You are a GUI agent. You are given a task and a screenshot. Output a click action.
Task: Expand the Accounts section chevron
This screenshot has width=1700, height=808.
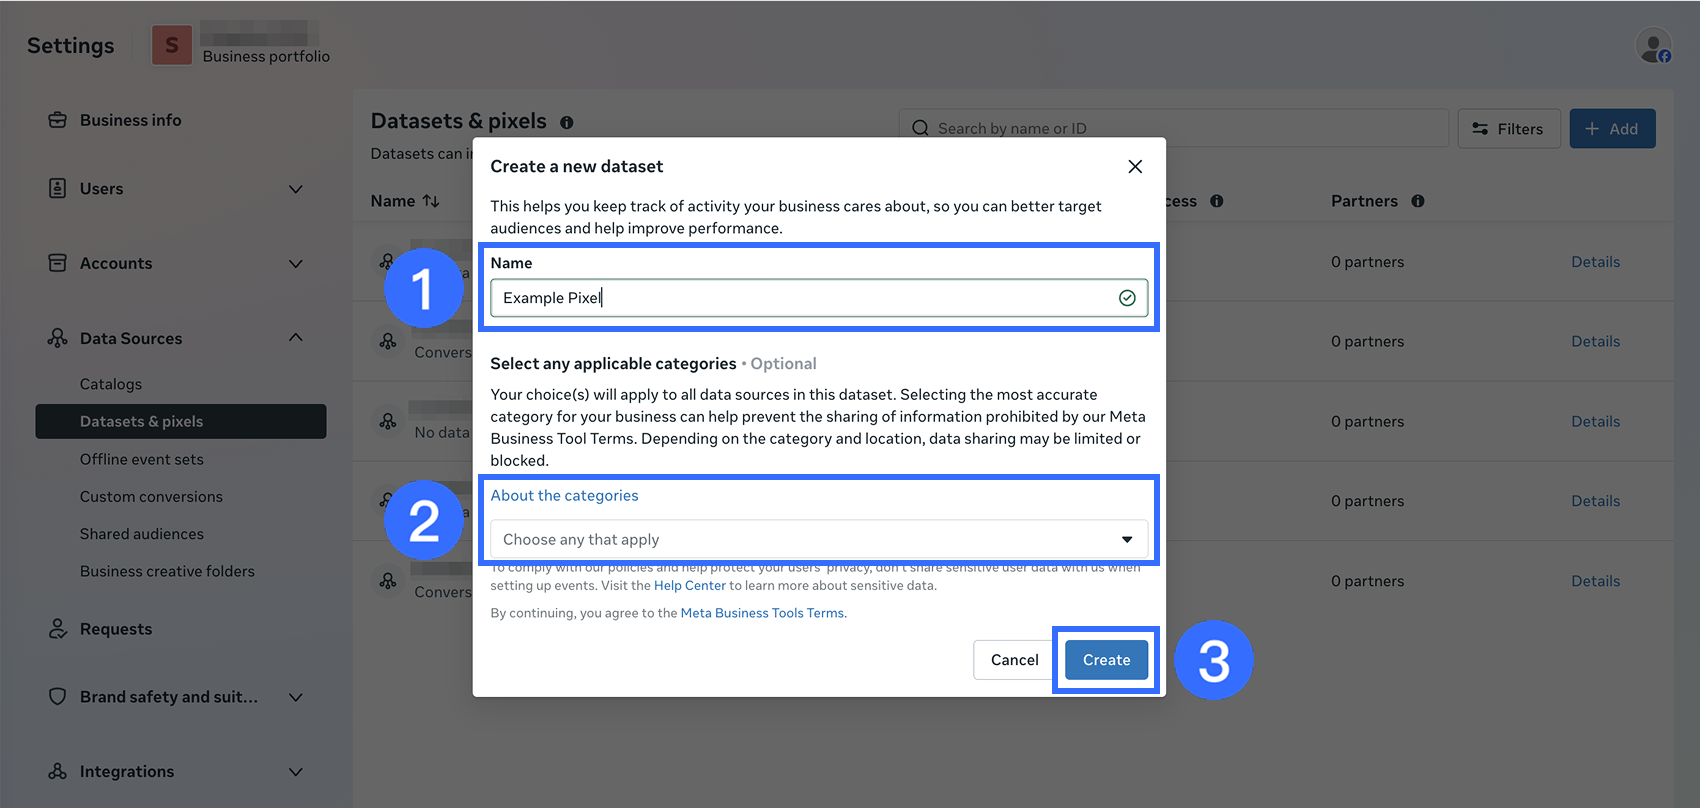tap(296, 264)
